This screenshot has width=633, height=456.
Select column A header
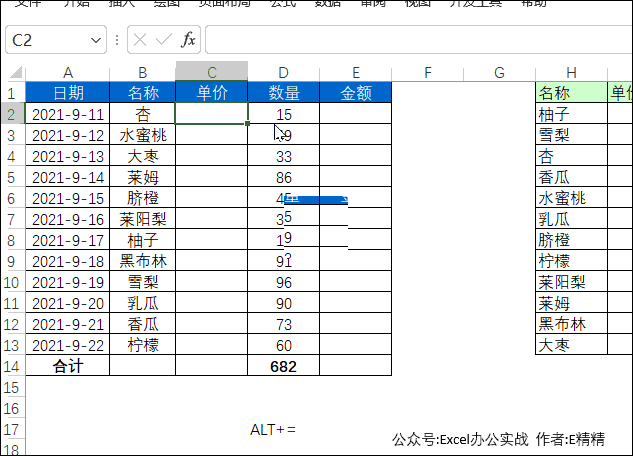tap(67, 72)
